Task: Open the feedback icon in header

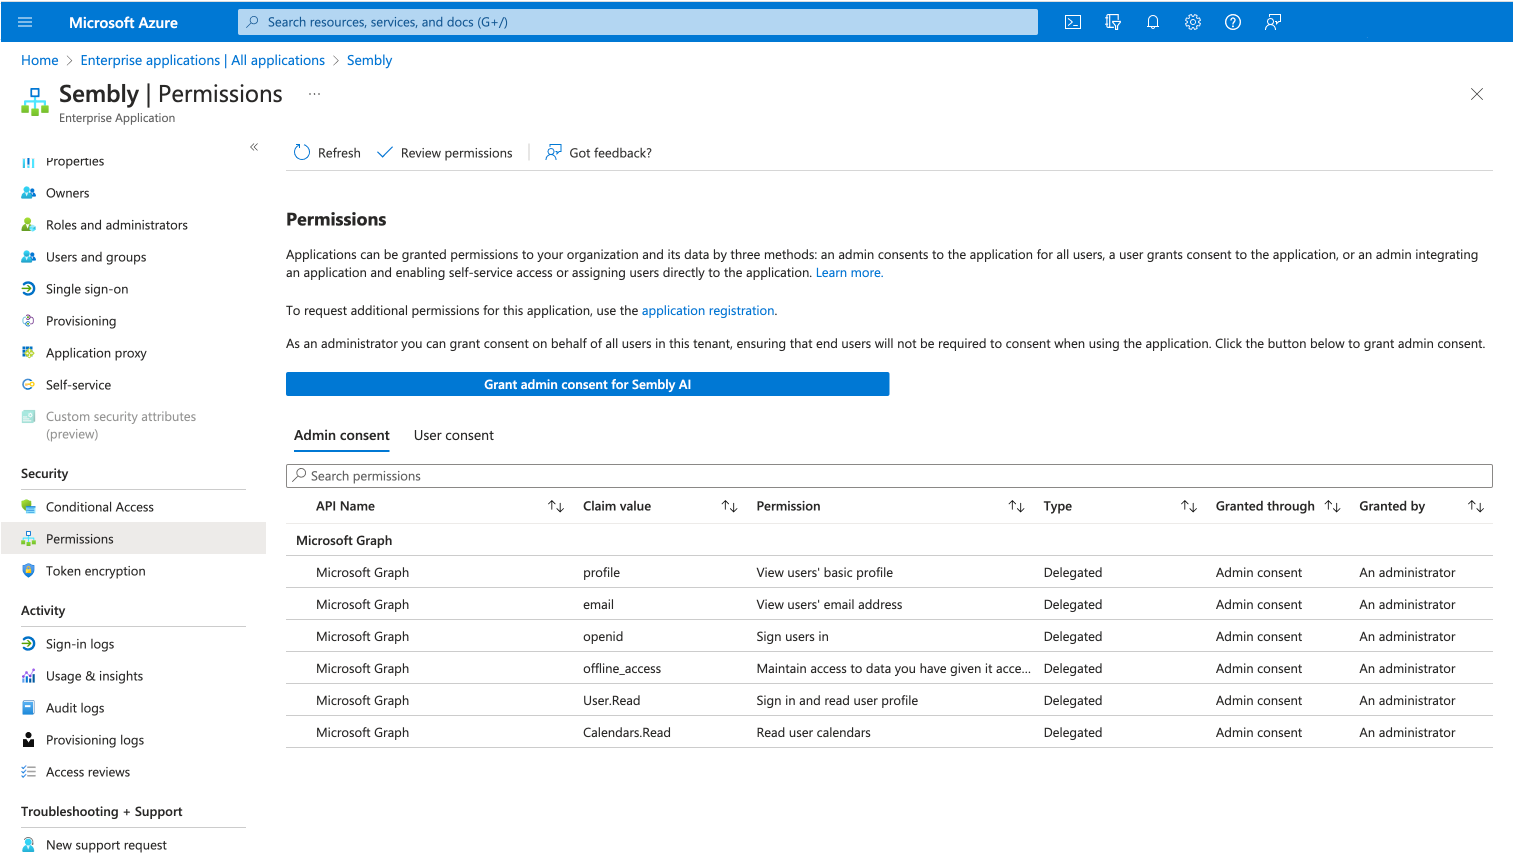Action: pyautogui.click(x=1273, y=22)
